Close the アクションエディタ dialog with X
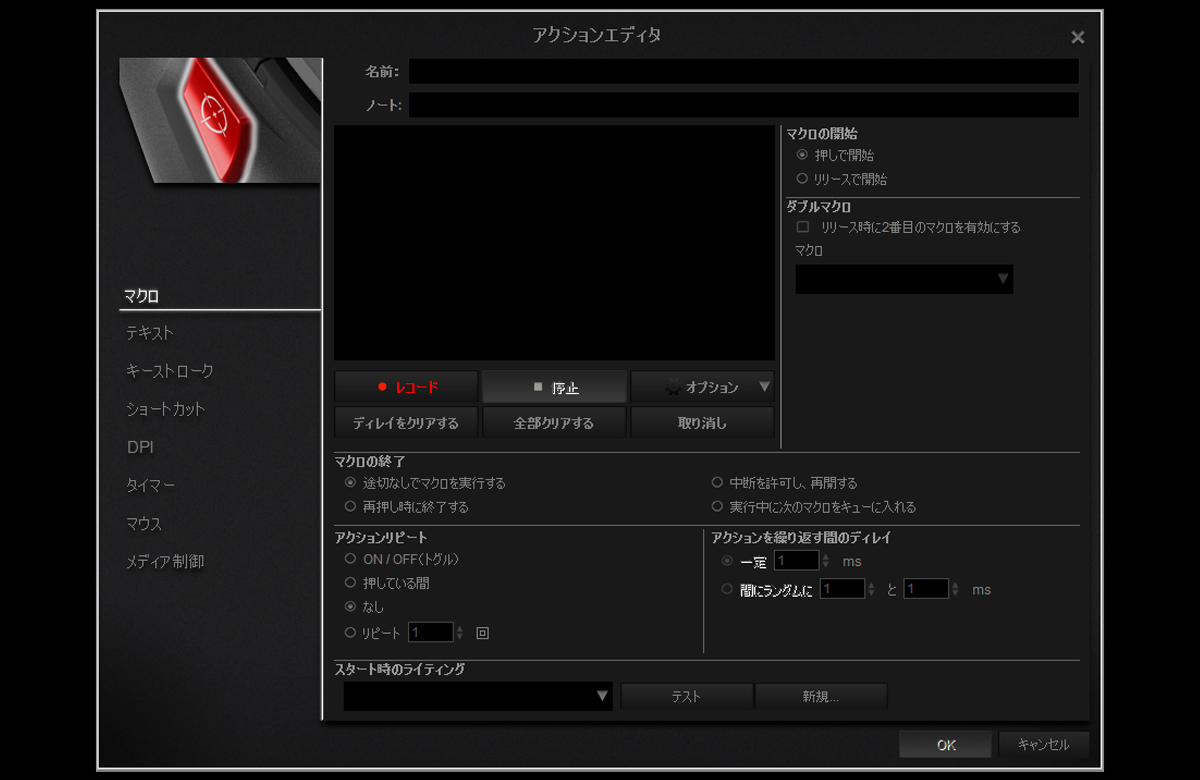1200x780 pixels. (x=1077, y=37)
